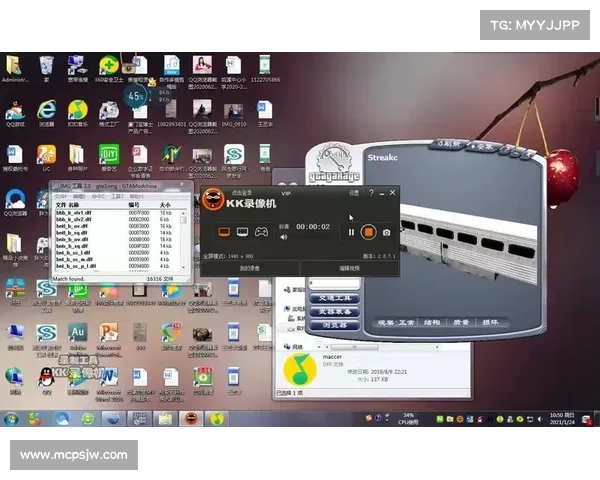600x480 pixels.
Task: Open KK recorder help question mark
Action: coord(371,193)
